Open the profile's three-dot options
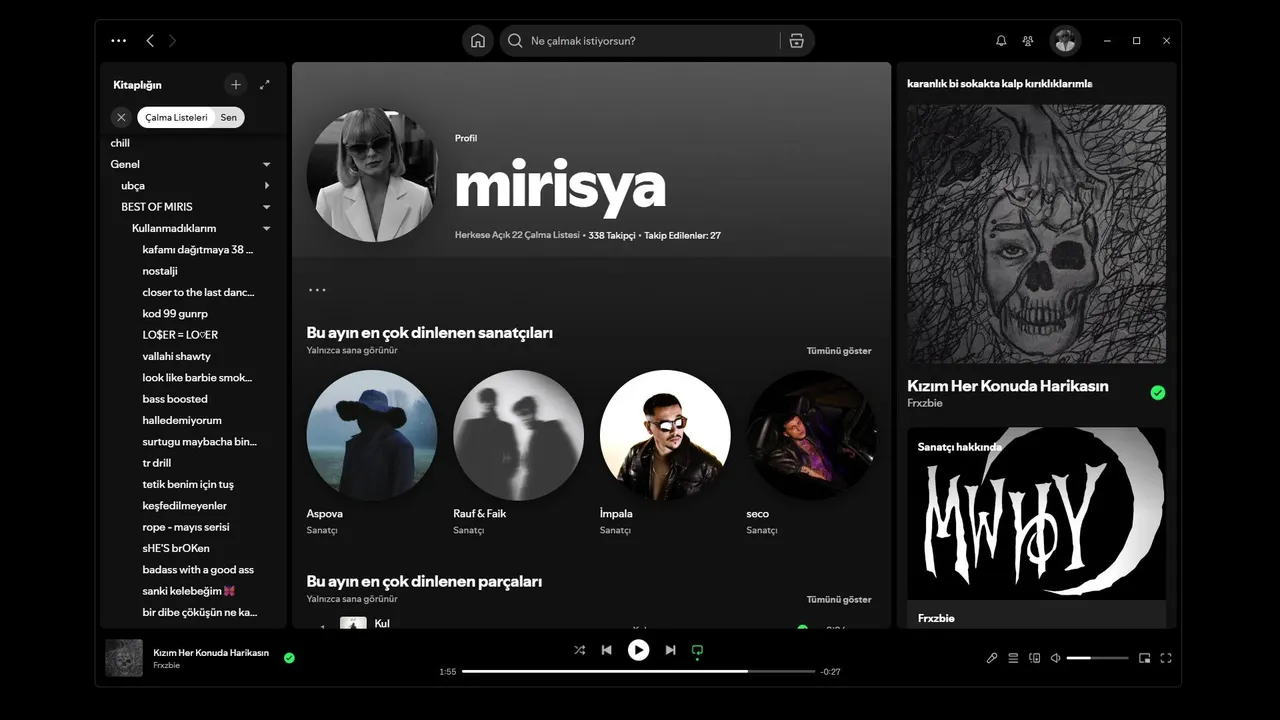The image size is (1280, 720). tap(317, 290)
